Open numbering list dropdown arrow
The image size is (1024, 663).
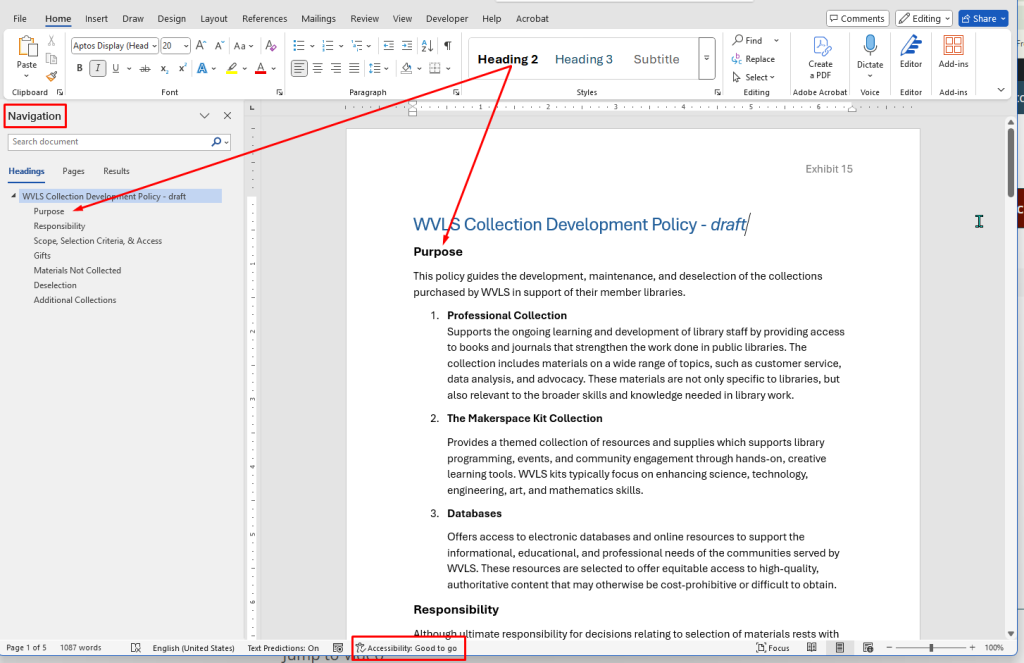pos(341,46)
